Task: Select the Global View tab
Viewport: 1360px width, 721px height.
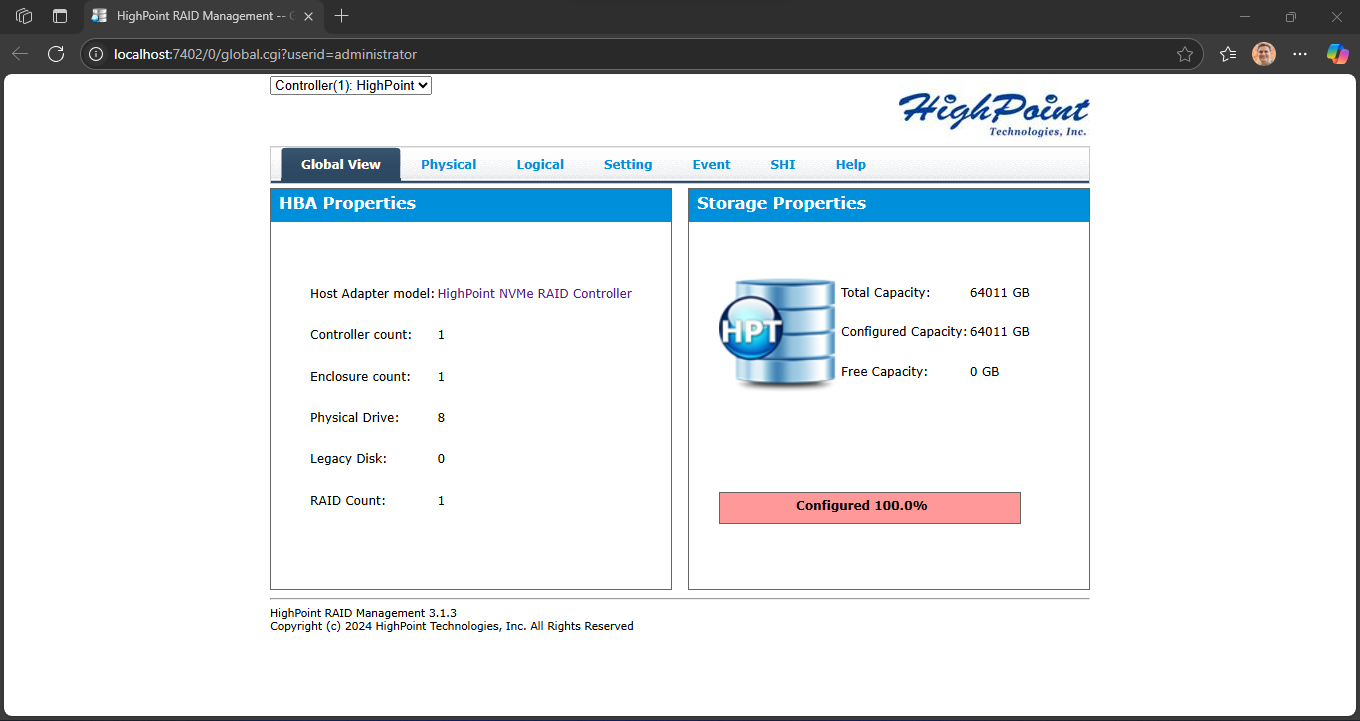Action: click(x=340, y=164)
